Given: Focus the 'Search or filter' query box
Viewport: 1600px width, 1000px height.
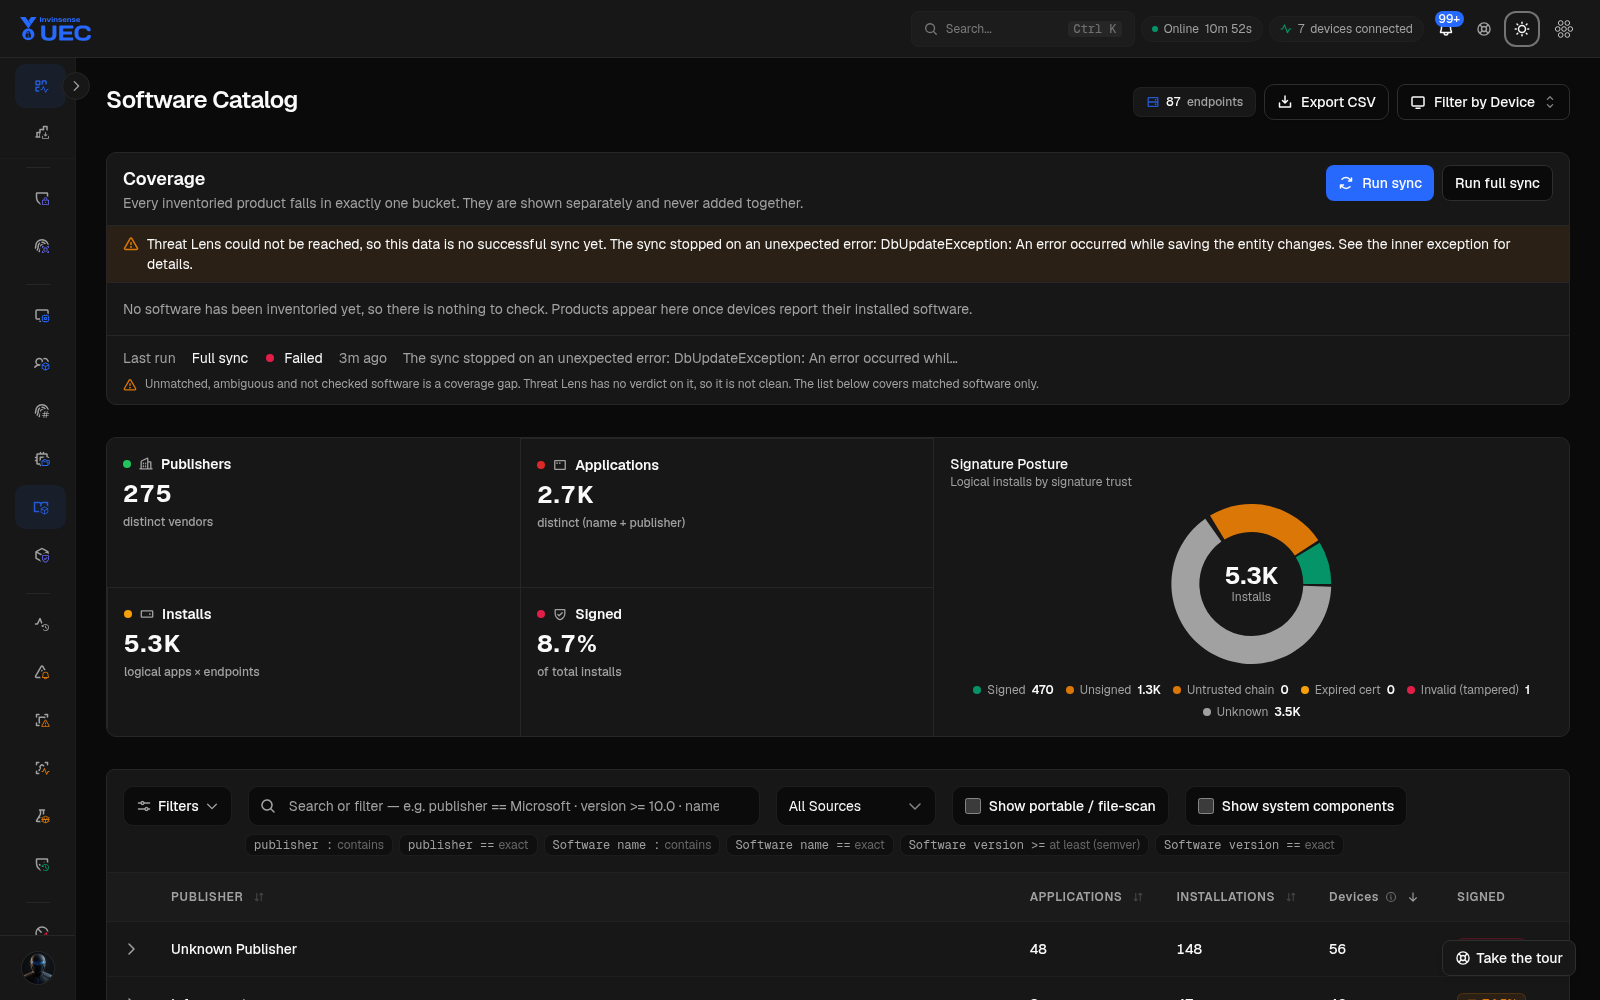Looking at the screenshot, I should pyautogui.click(x=504, y=806).
